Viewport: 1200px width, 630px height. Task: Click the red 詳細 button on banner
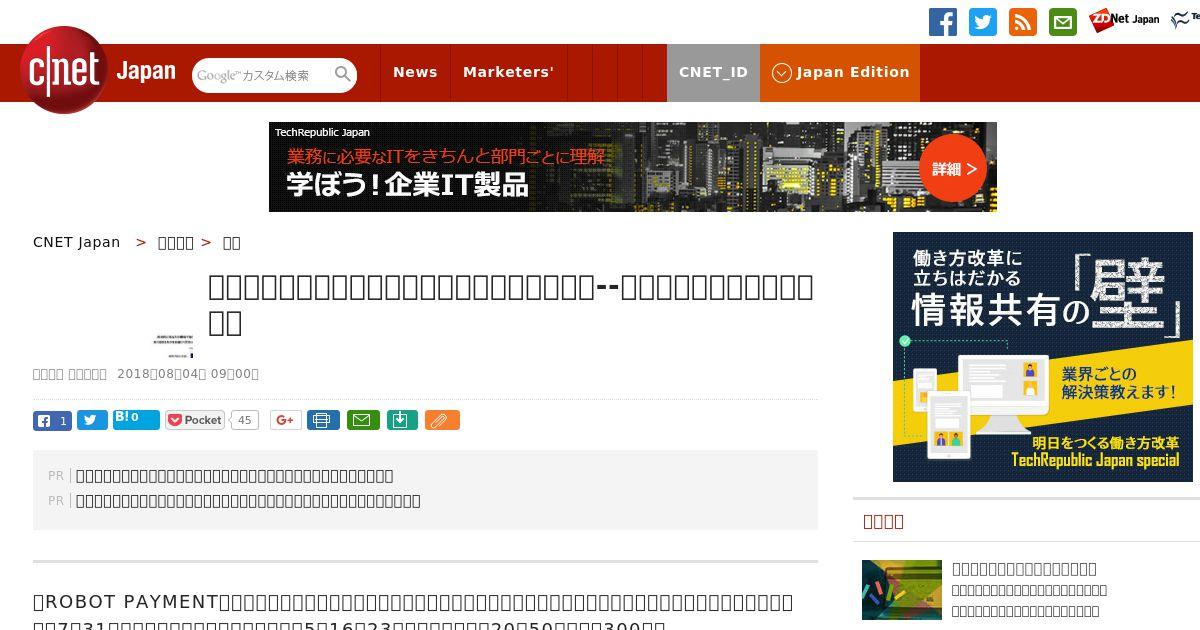point(953,169)
